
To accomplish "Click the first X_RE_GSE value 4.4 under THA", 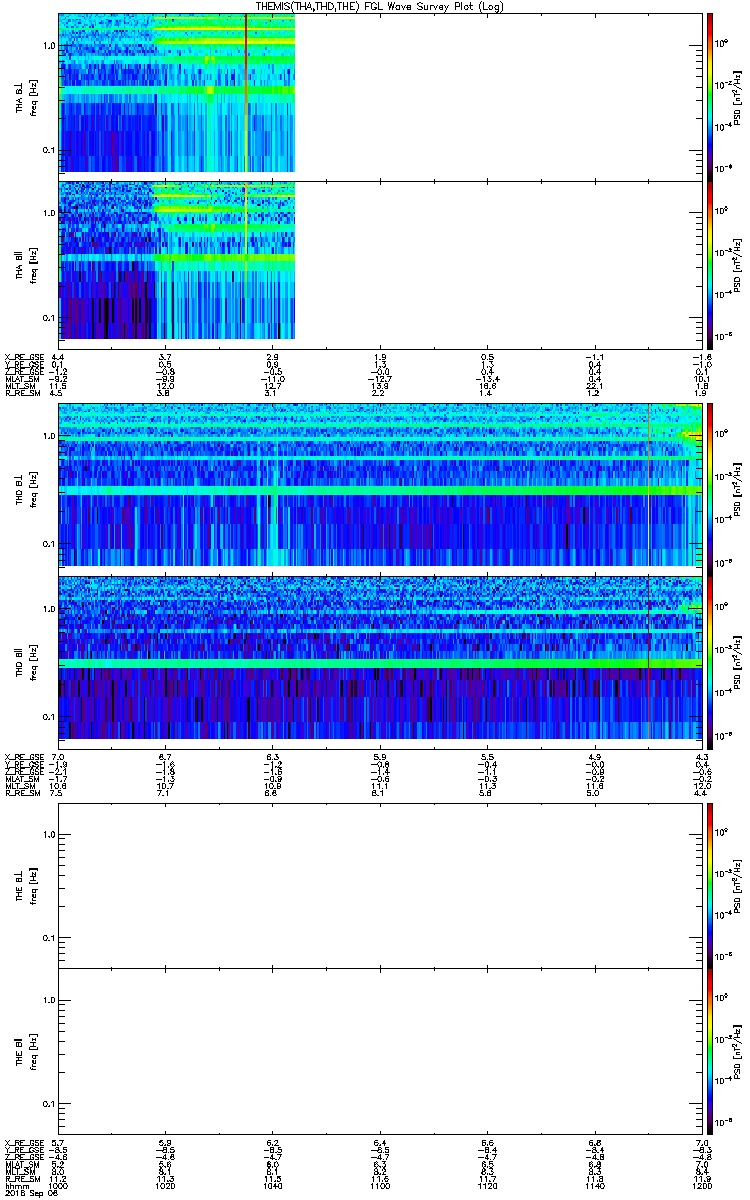I will (58, 357).
